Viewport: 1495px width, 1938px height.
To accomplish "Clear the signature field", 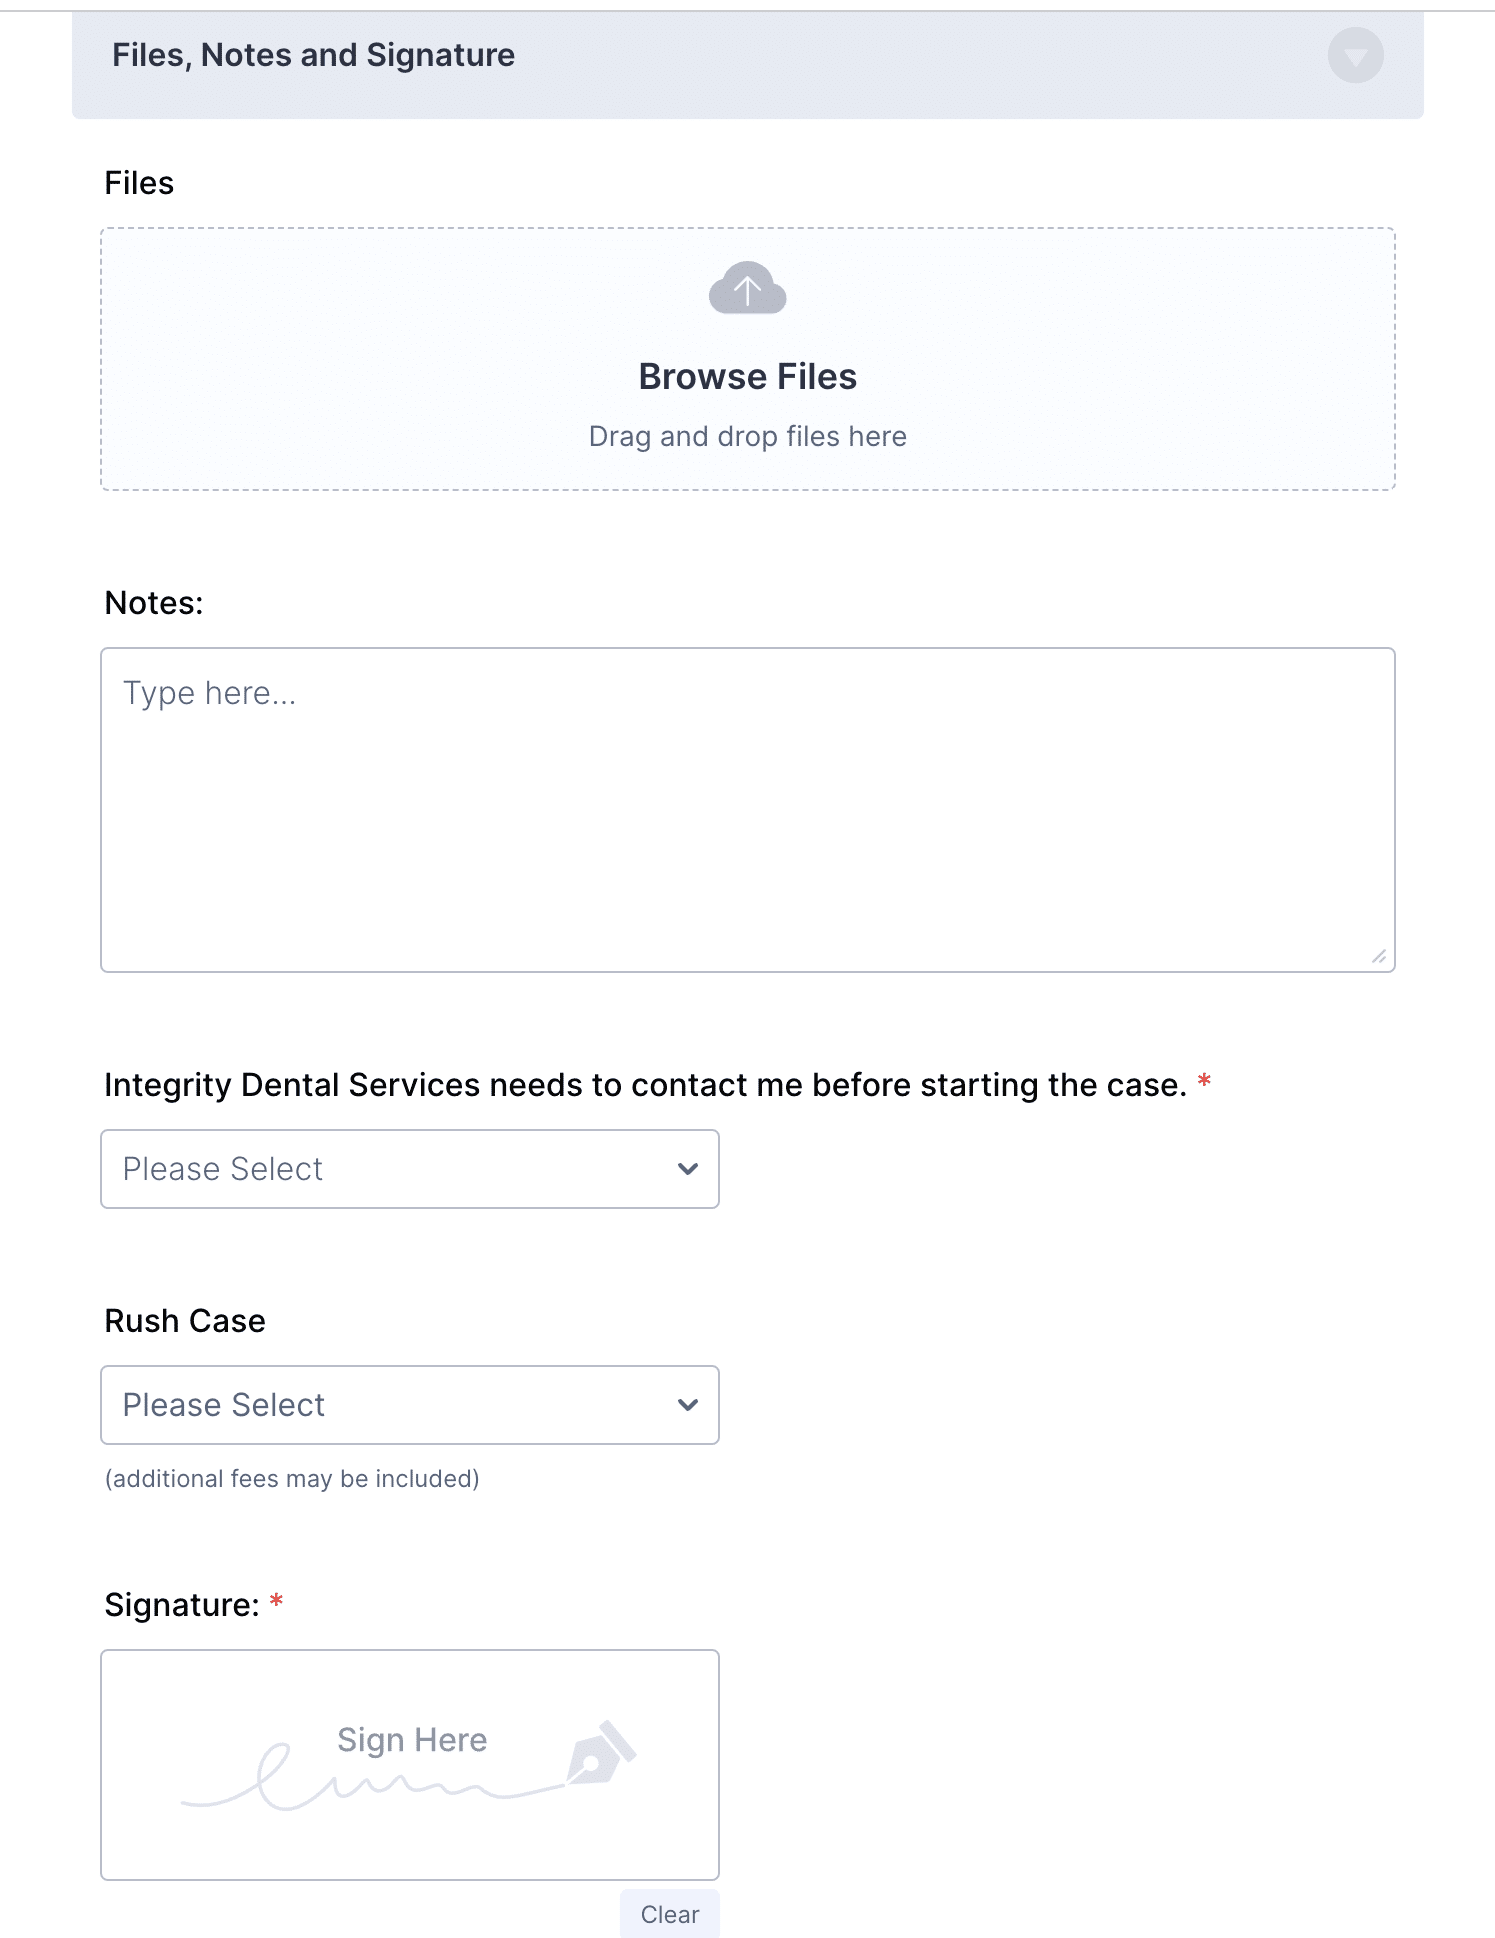I will pos(670,1914).
